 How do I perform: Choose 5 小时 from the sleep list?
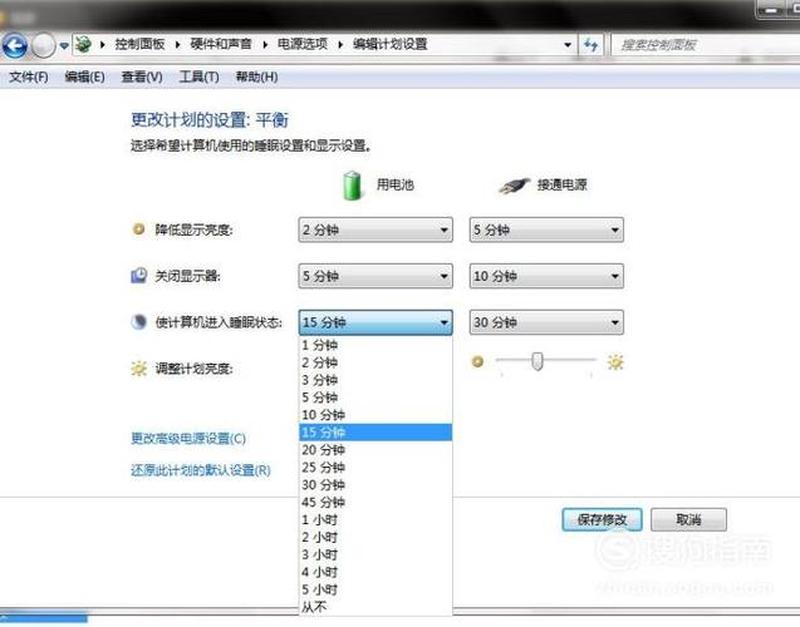pyautogui.click(x=376, y=590)
